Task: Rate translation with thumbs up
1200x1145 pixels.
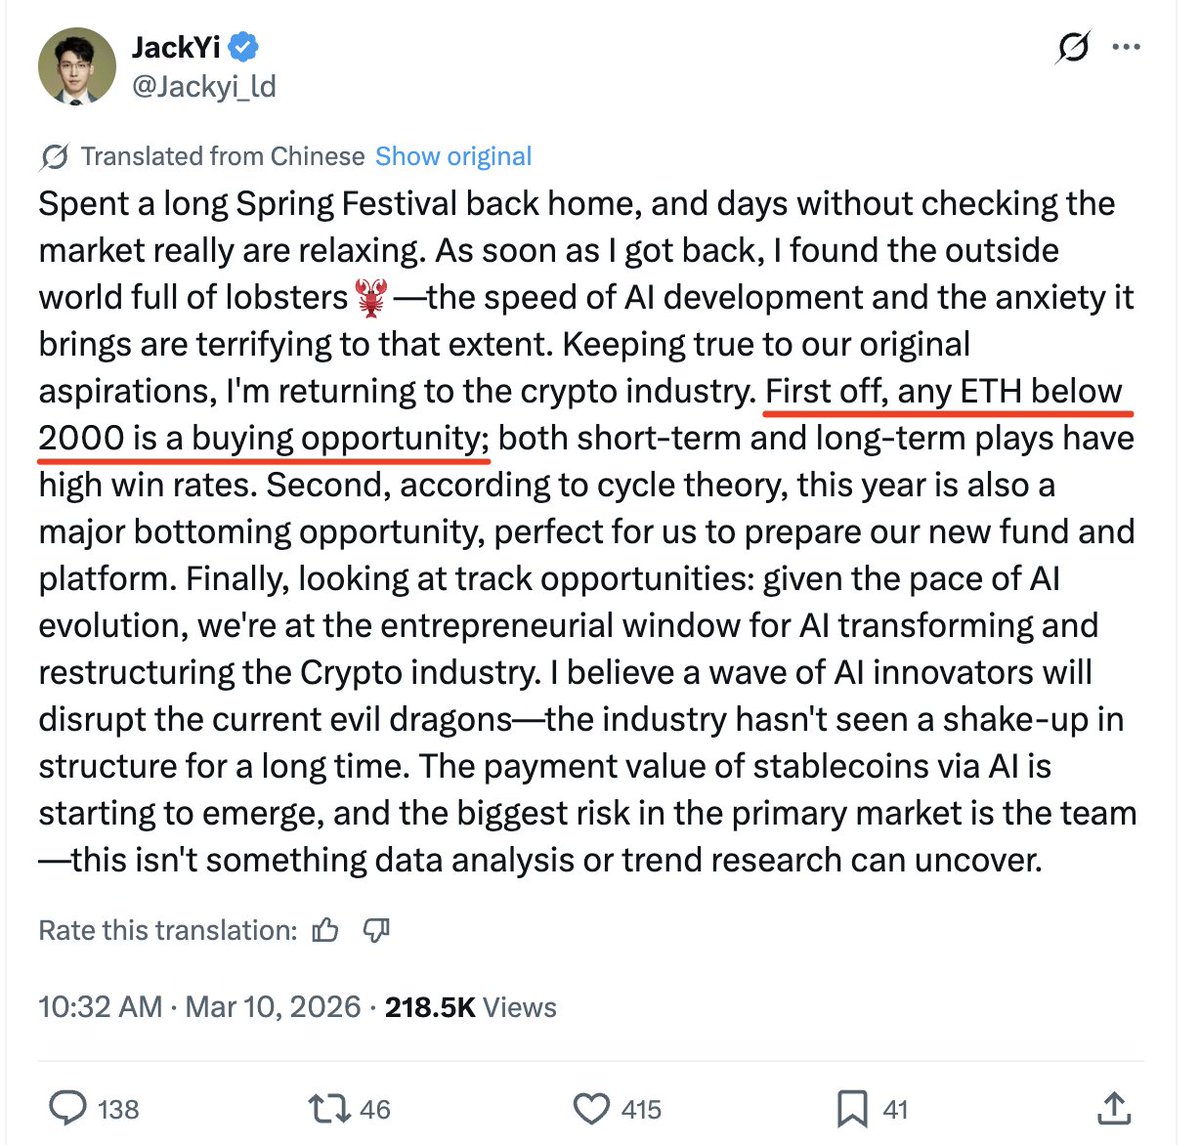Action: tap(325, 931)
